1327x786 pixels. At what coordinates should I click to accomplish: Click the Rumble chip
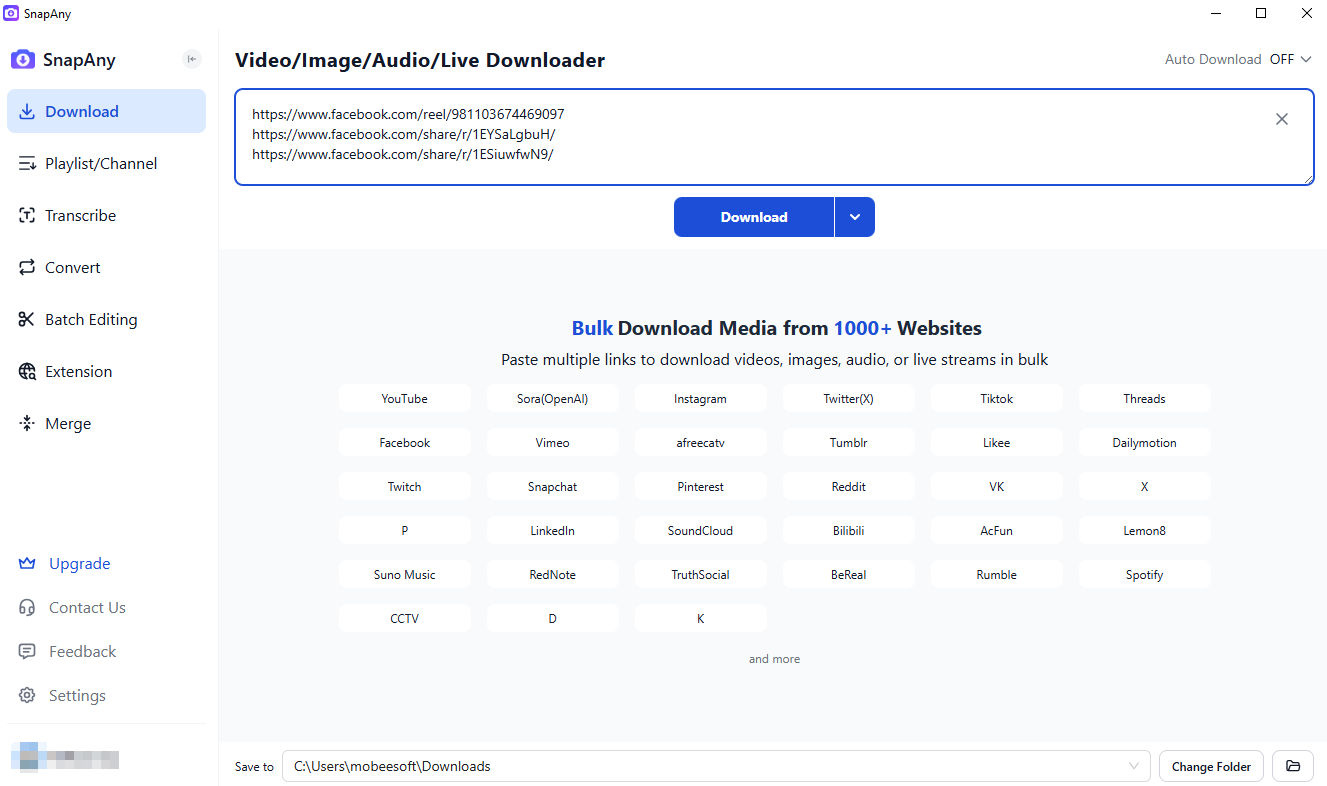coord(996,574)
